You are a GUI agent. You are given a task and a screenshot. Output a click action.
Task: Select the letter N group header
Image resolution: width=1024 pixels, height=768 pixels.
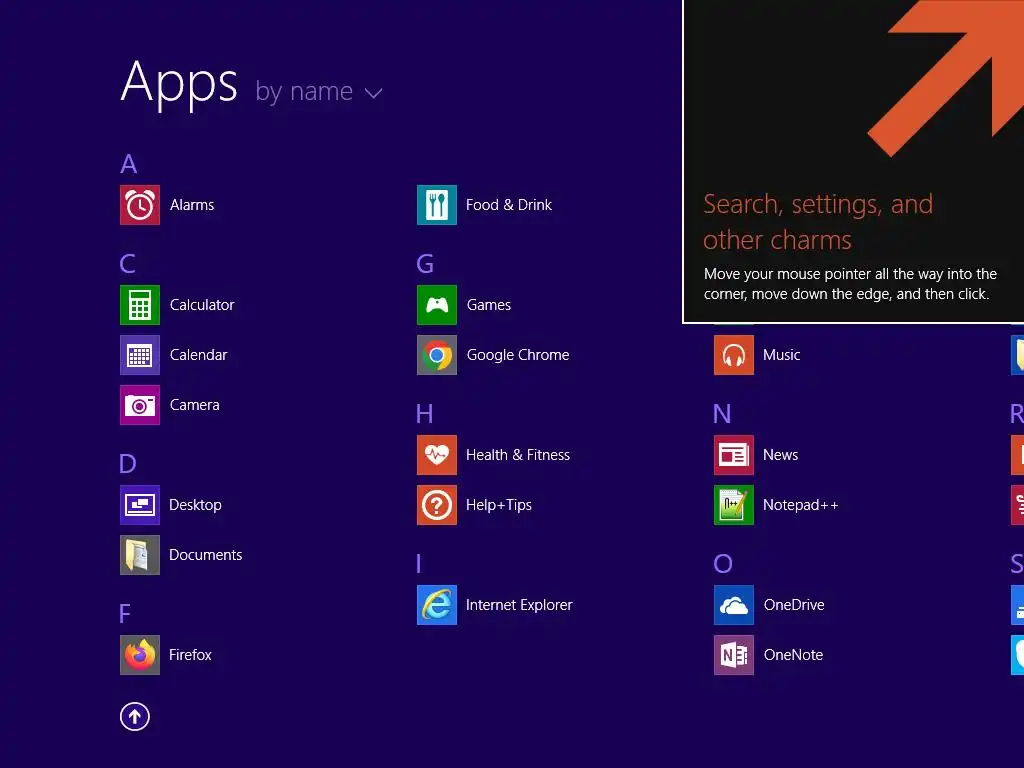click(722, 414)
